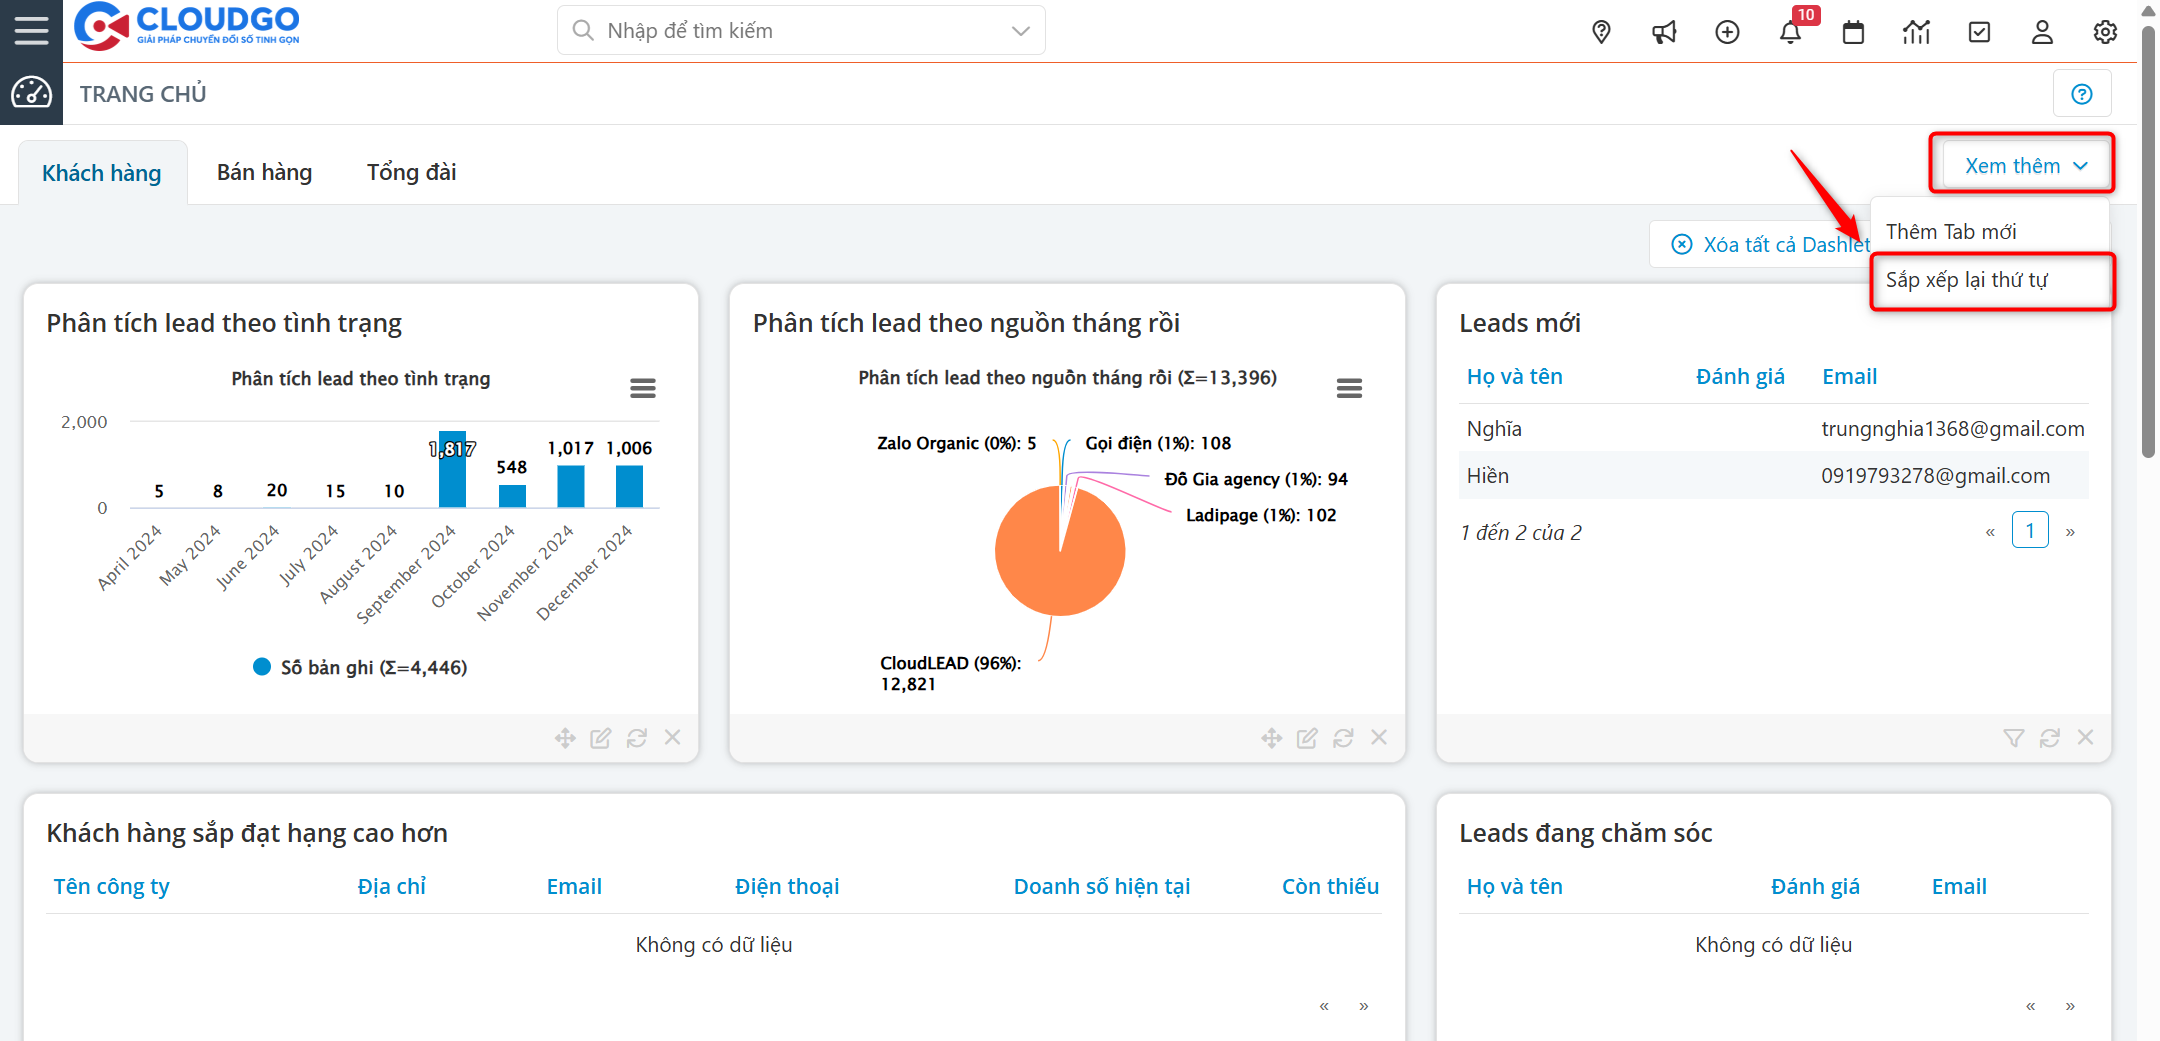Click the quick create plus icon

point(1727,32)
